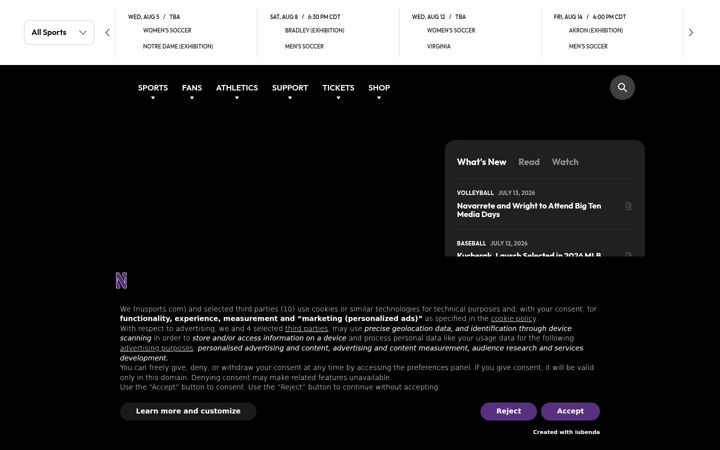Expand the Shop menu
The height and width of the screenshot is (450, 720).
[x=379, y=90]
